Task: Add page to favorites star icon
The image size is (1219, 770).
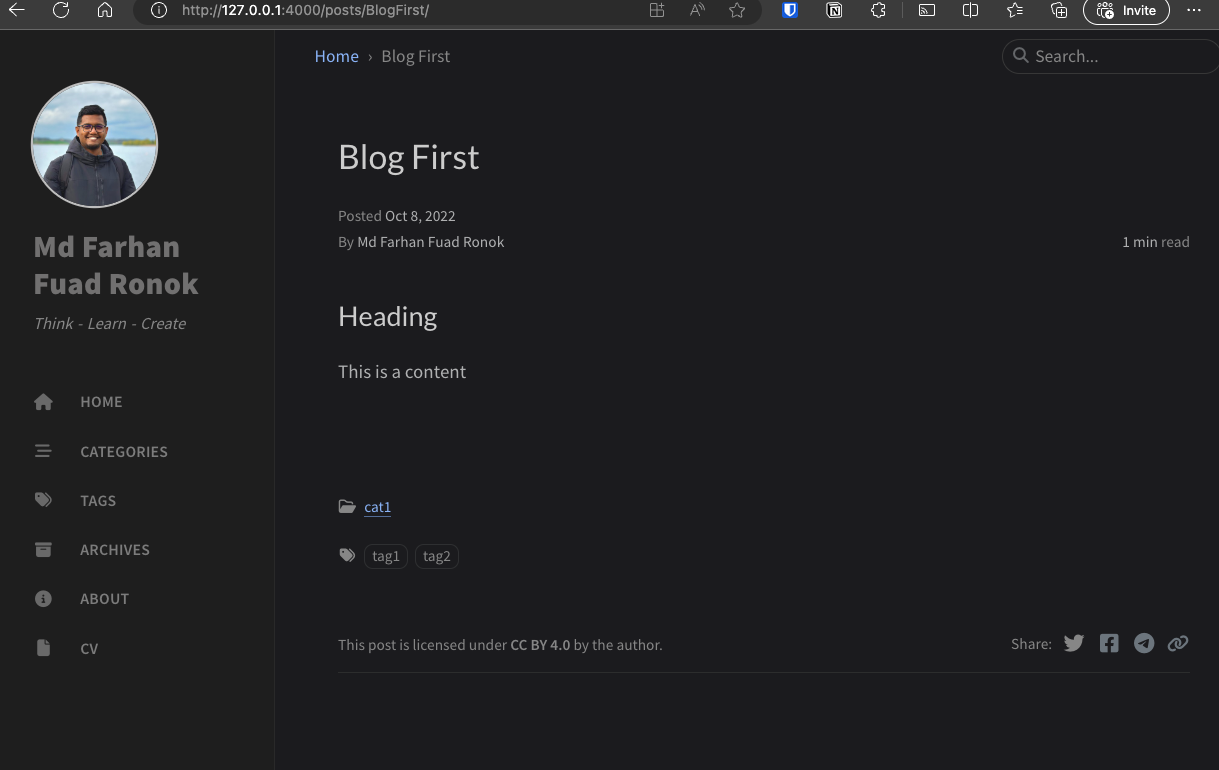Action: (x=737, y=11)
